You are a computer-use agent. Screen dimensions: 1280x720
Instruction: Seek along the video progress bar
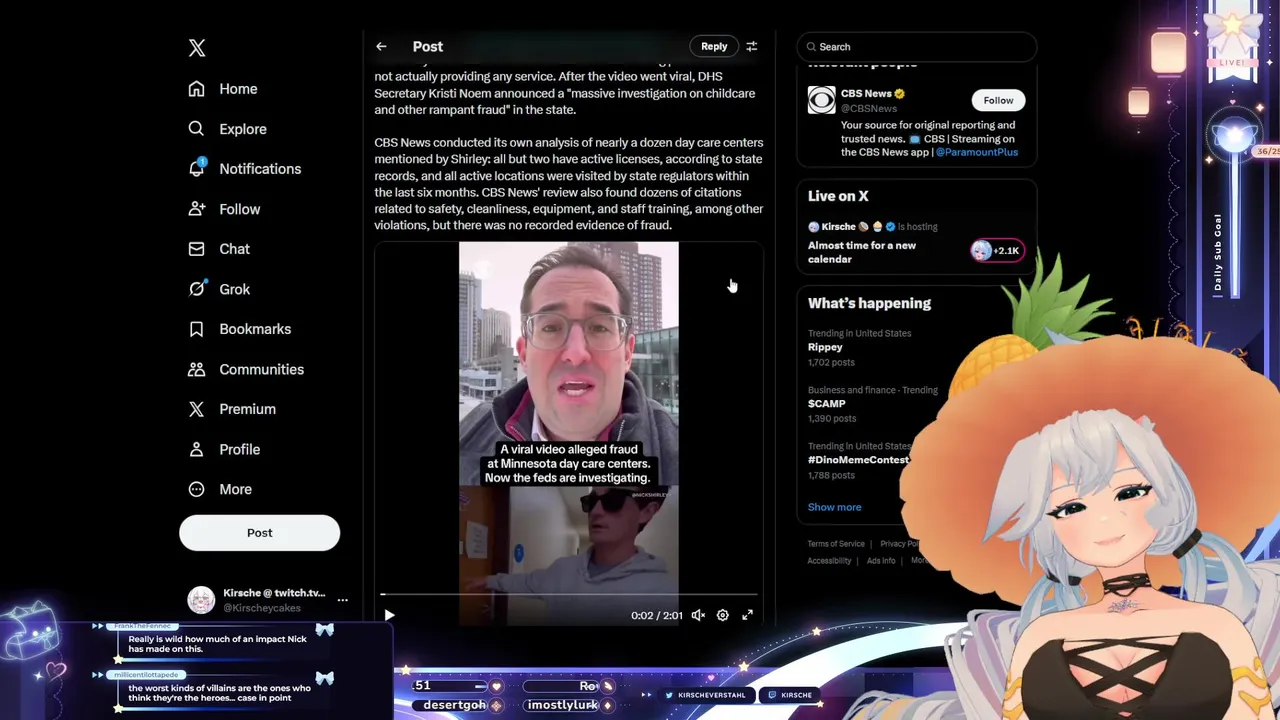(x=568, y=594)
